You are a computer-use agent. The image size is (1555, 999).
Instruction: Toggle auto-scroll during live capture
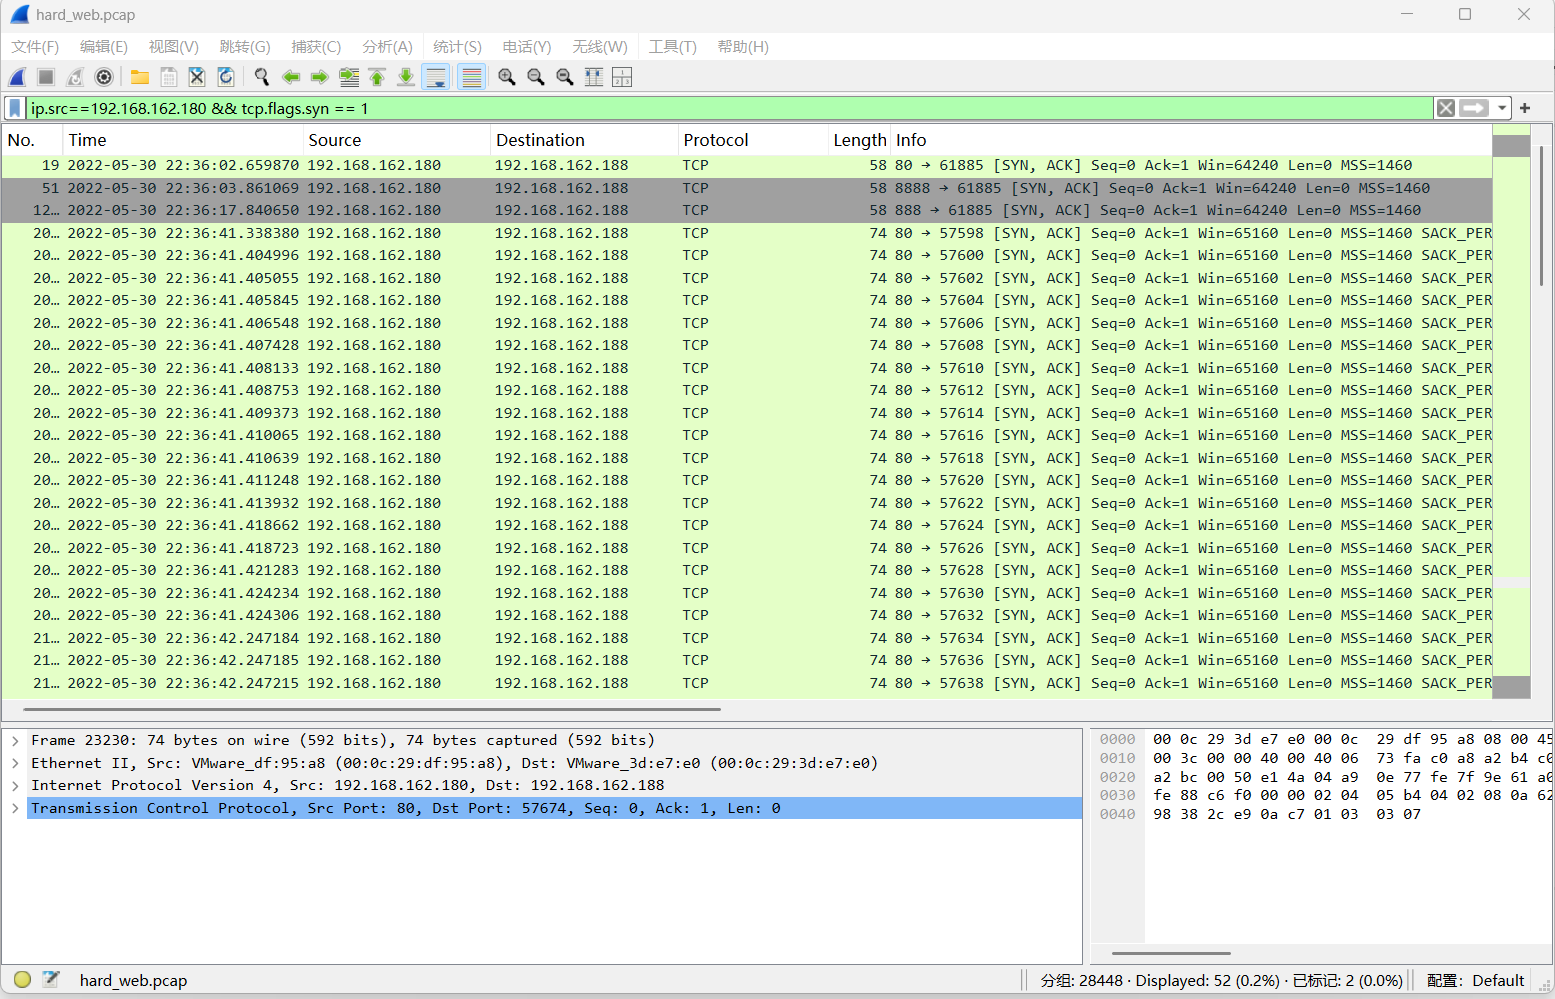pos(436,77)
